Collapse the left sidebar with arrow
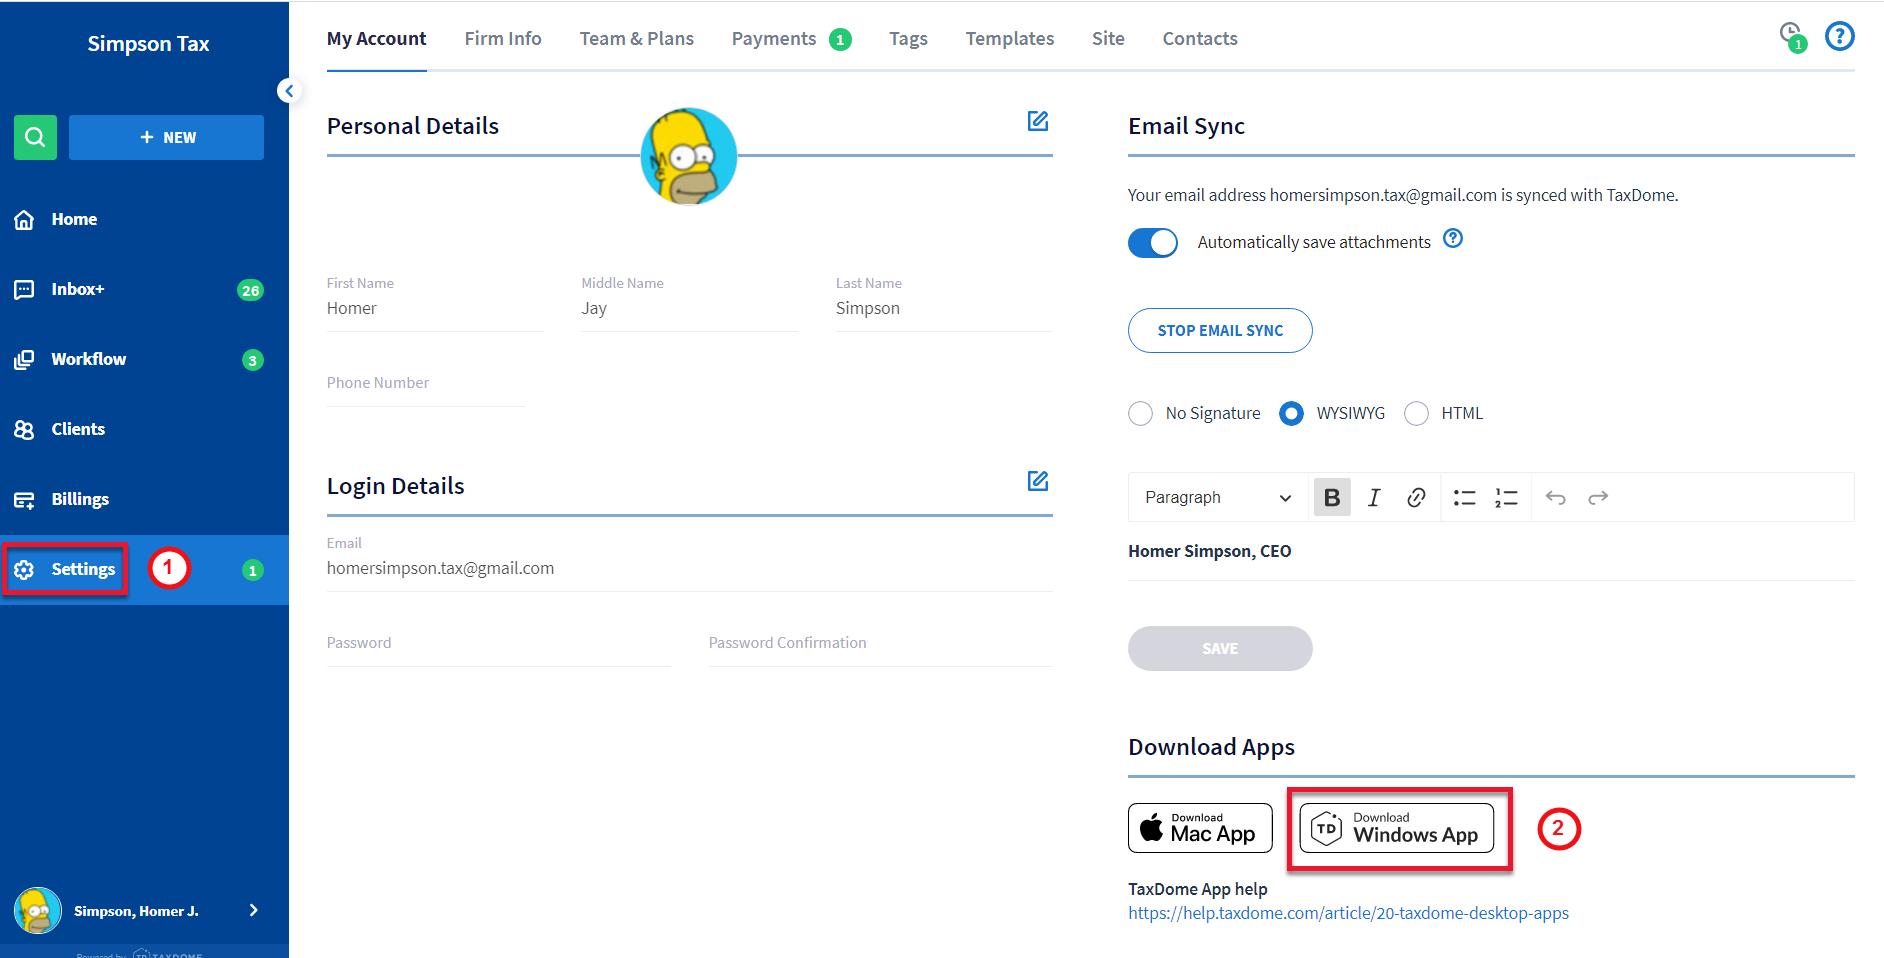Screen dimensions: 1884x958 click(289, 91)
